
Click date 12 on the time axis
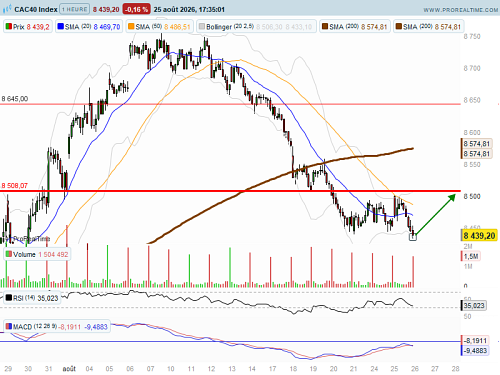click(211, 369)
